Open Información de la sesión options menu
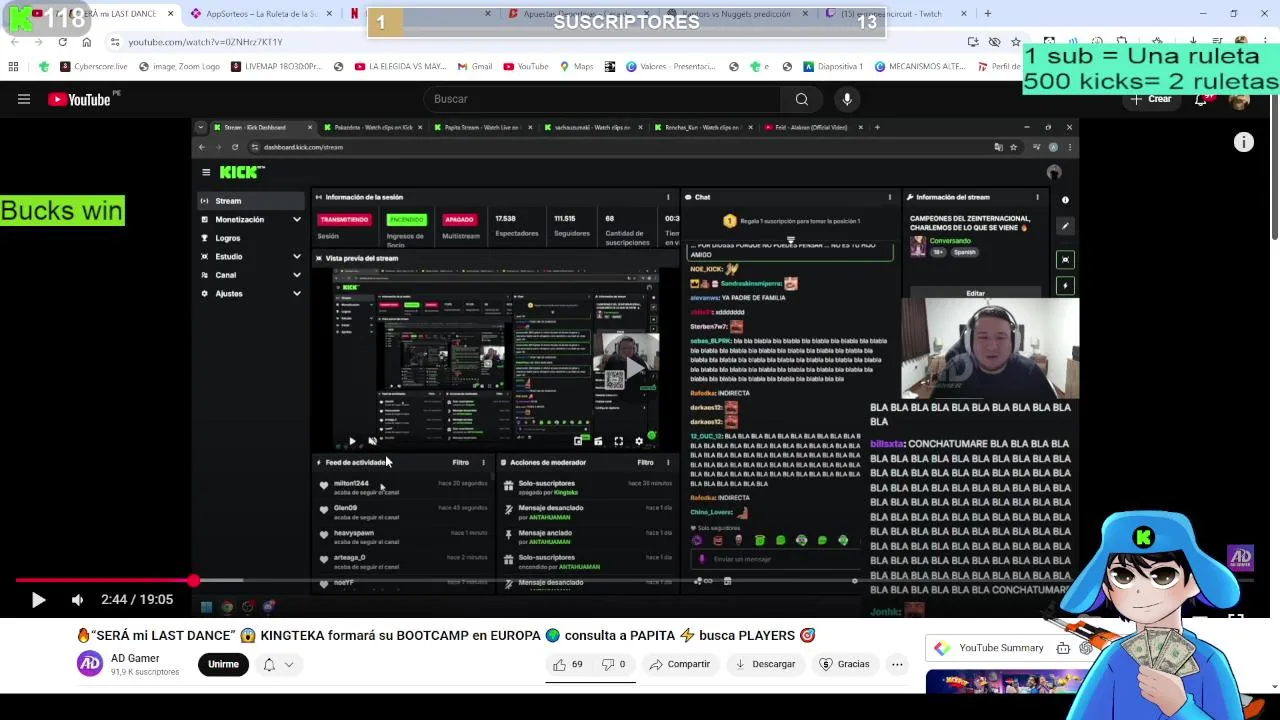The image size is (1280, 720). (668, 197)
